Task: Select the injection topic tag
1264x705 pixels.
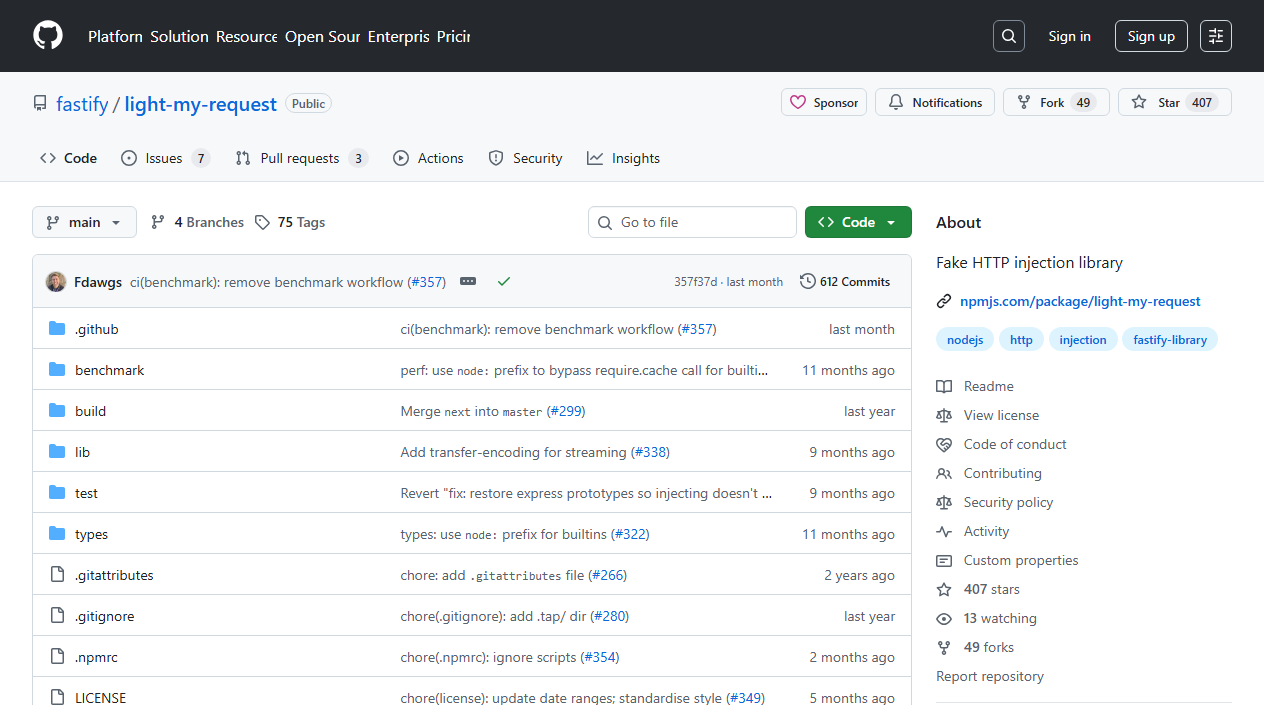Action: 1083,340
